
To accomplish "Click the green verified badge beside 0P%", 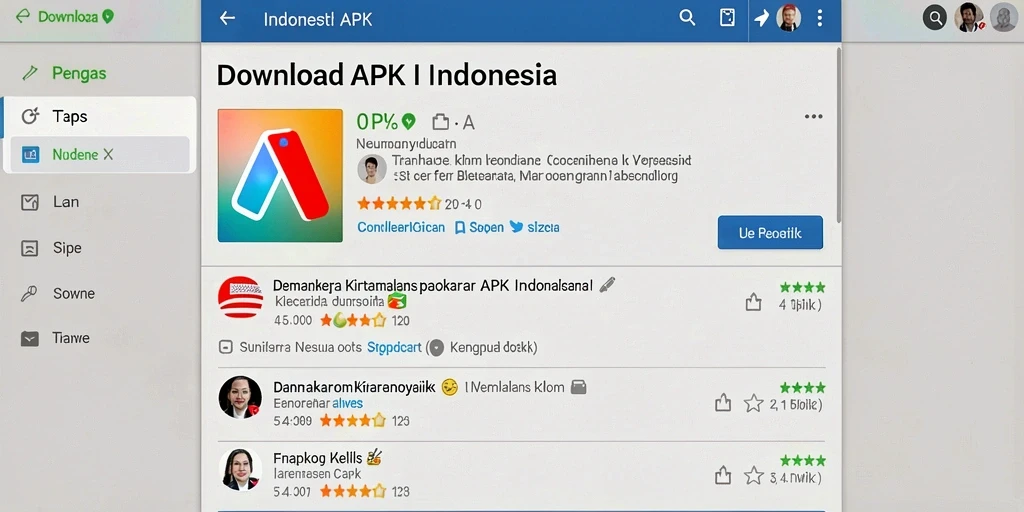I will click(409, 121).
